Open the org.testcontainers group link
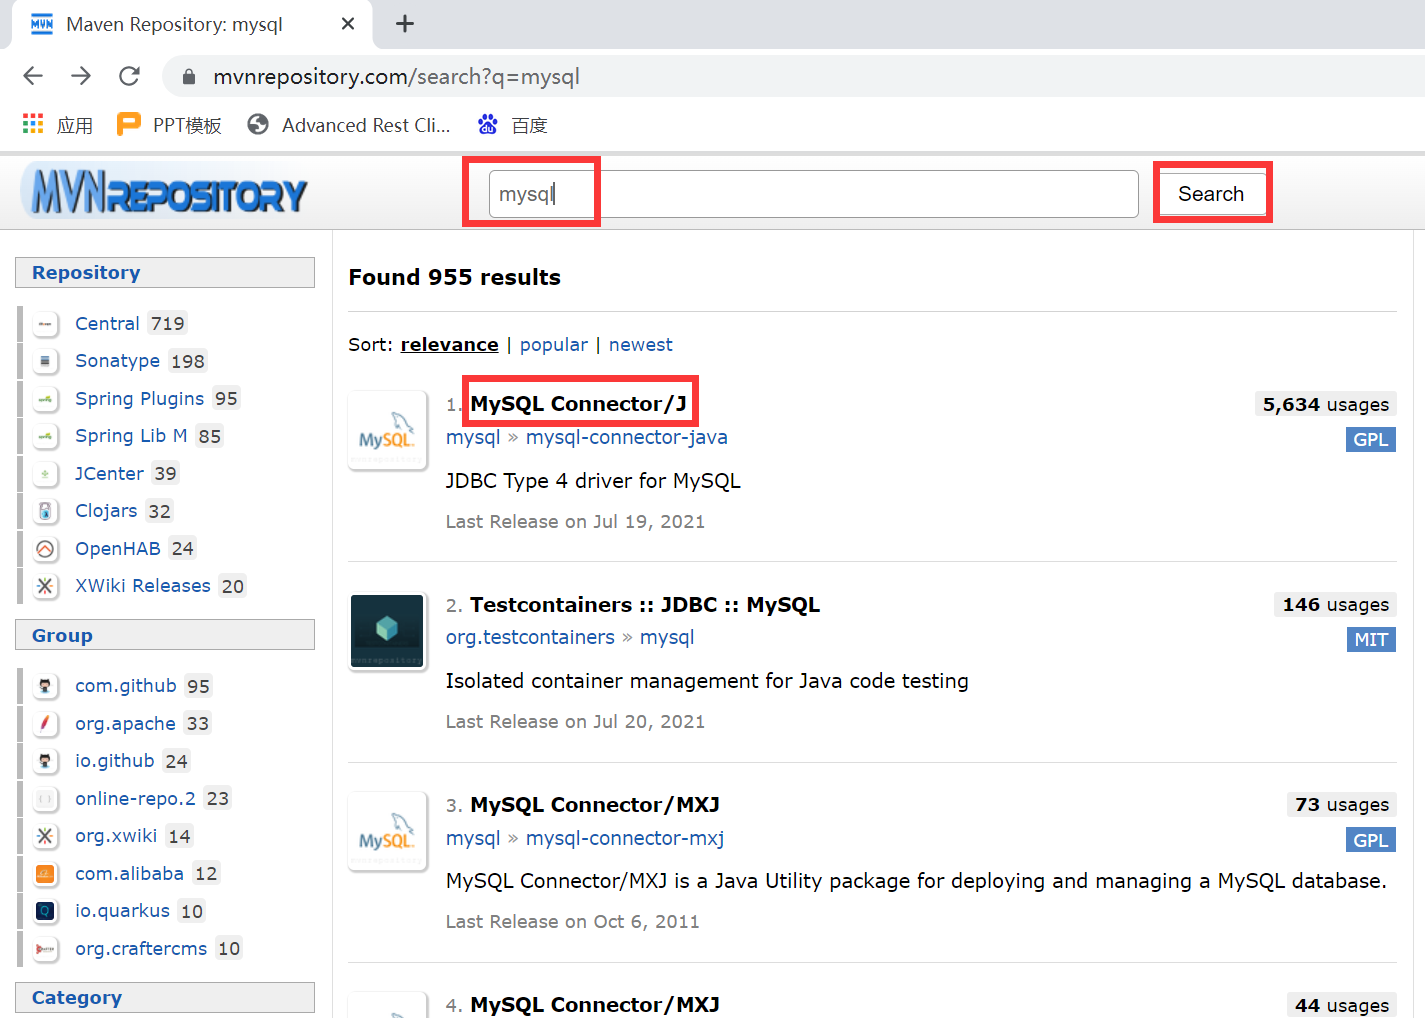The height and width of the screenshot is (1018, 1425). [x=530, y=638]
